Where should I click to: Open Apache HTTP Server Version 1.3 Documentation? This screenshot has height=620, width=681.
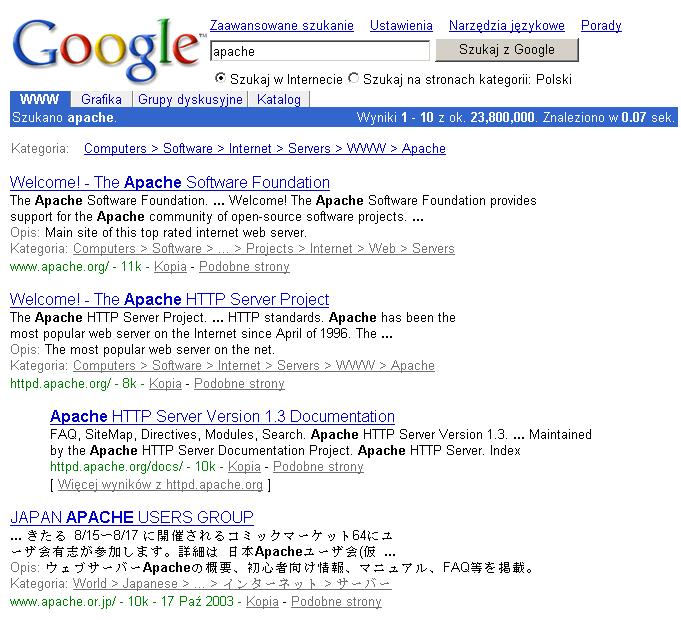(x=222, y=416)
